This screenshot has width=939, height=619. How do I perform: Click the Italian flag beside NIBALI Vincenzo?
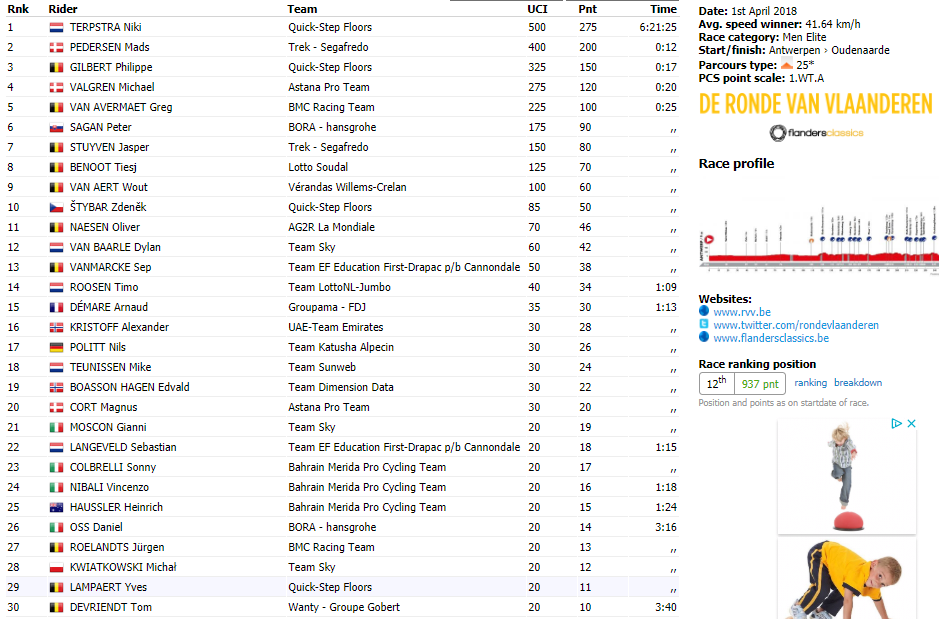[56, 487]
